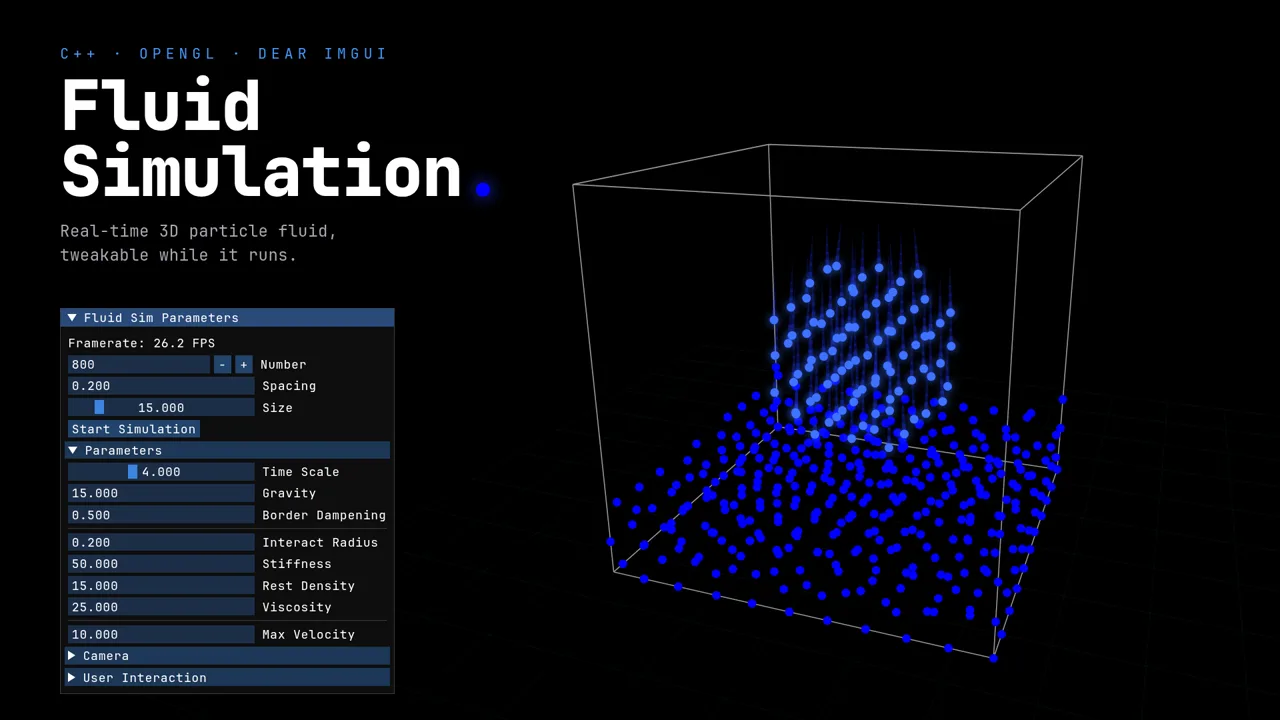Click the Rest Density value field

click(x=161, y=586)
